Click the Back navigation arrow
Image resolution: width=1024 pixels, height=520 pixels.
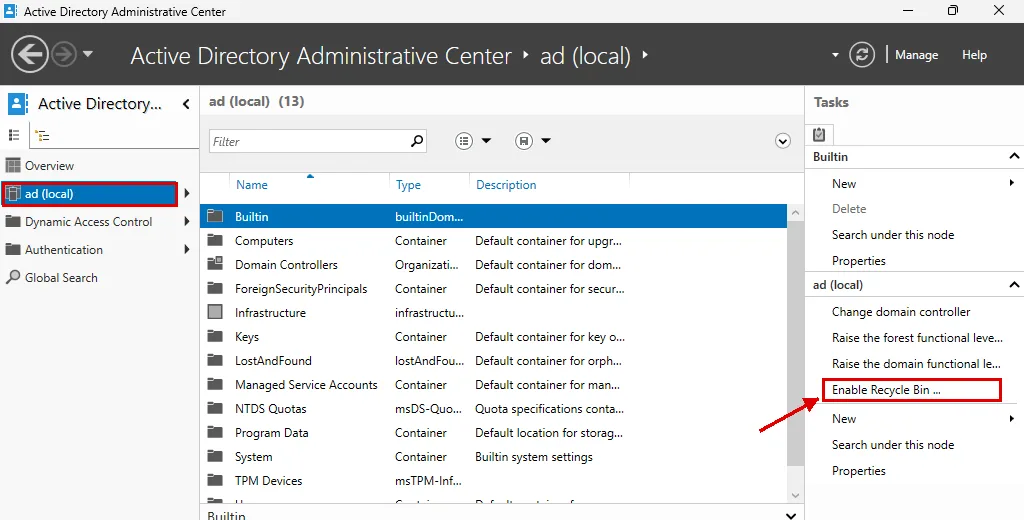pos(30,54)
